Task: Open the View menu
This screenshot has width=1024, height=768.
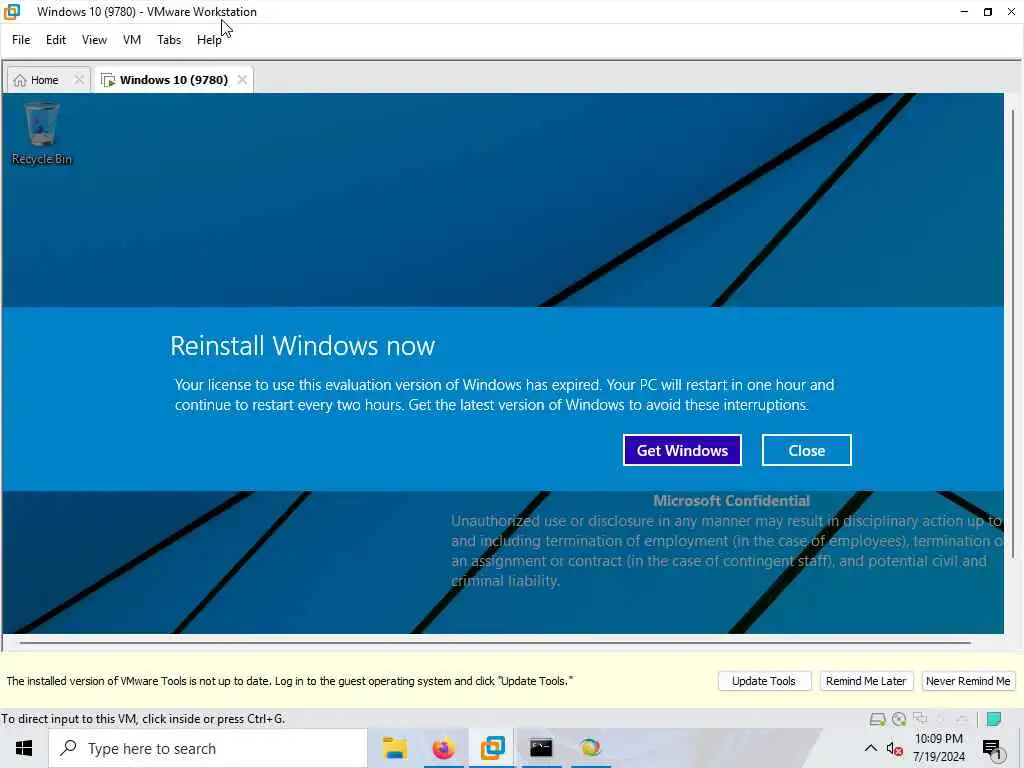Action: coord(94,40)
